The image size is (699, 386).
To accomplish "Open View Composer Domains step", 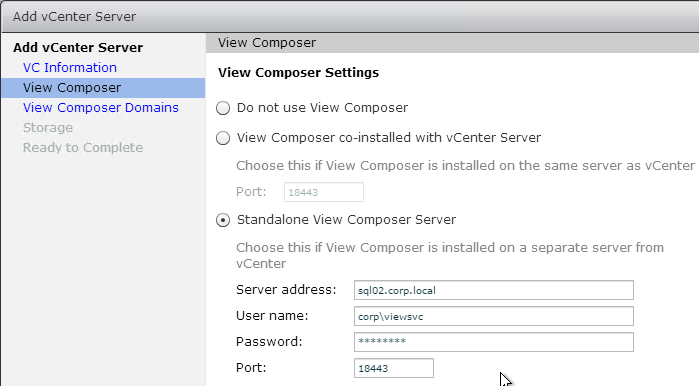I will (101, 107).
